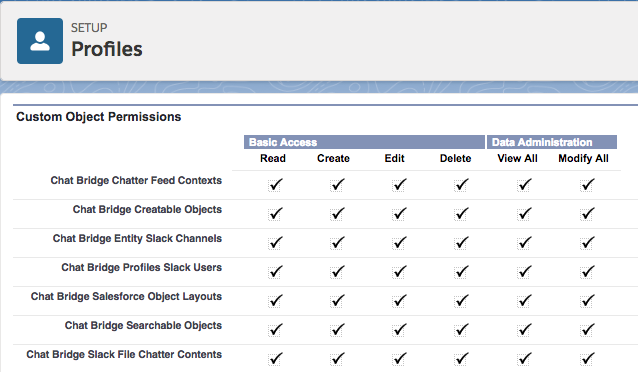Image resolution: width=638 pixels, height=372 pixels.
Task: Toggle Modify All for Chat Bridge Creatable Objects
Action: (x=587, y=214)
